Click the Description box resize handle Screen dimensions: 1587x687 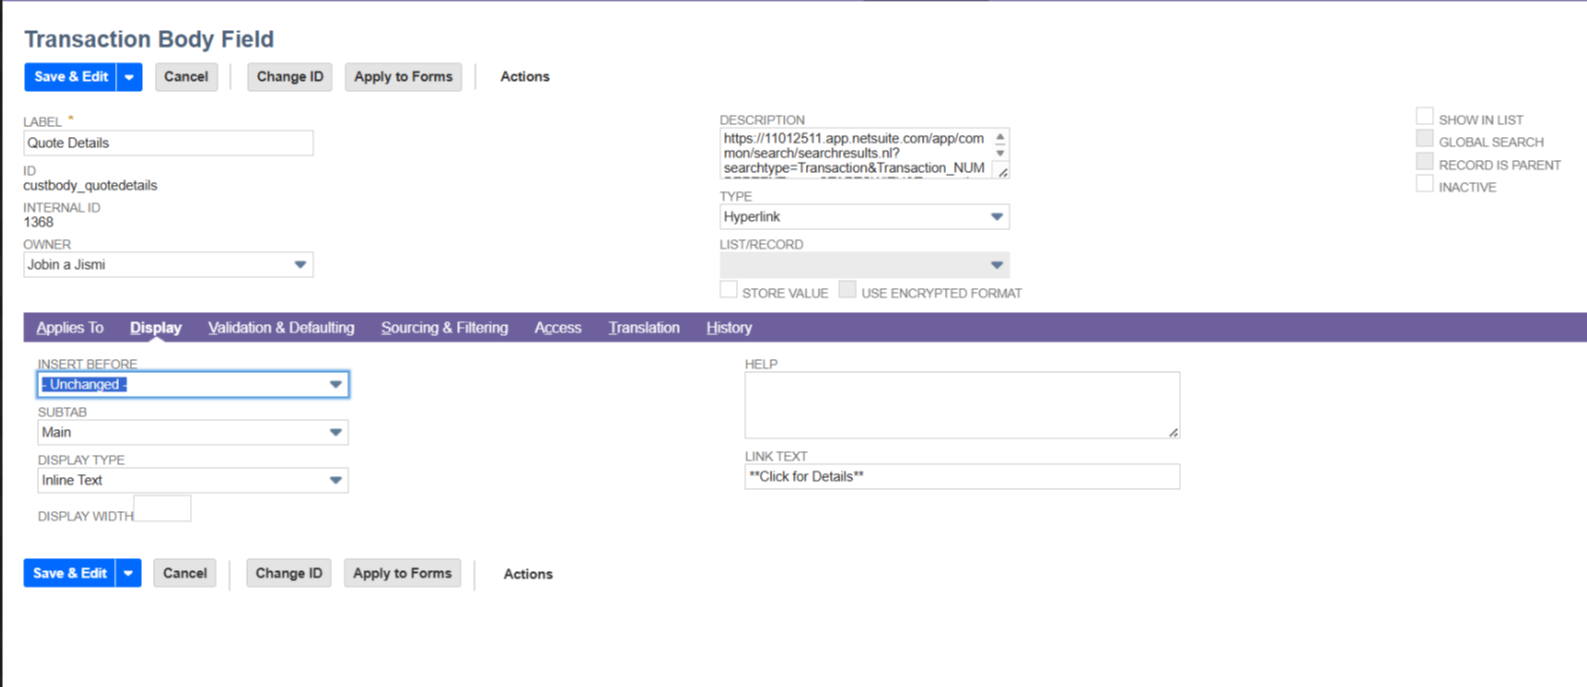(x=1002, y=172)
